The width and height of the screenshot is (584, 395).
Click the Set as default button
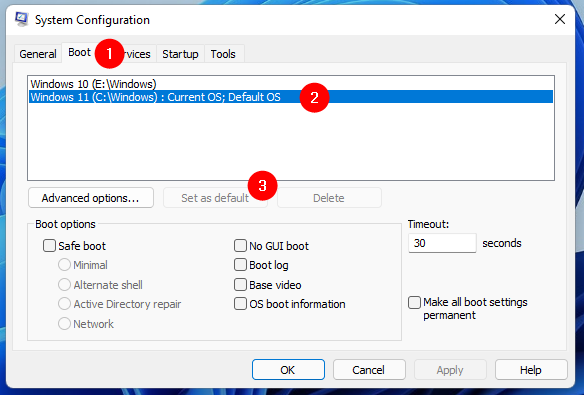coord(215,198)
